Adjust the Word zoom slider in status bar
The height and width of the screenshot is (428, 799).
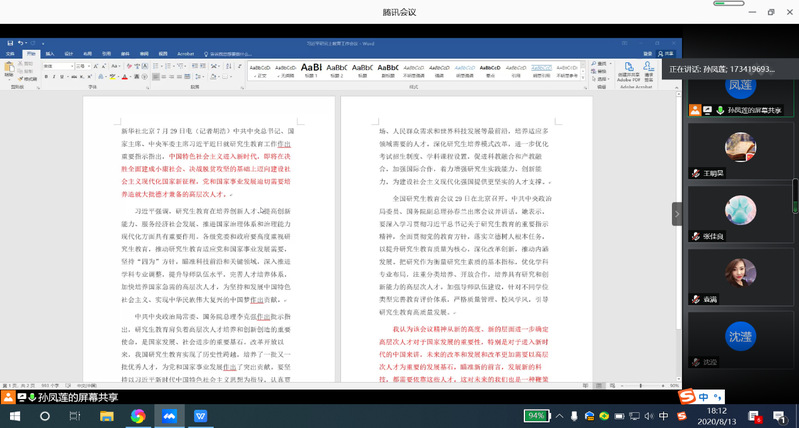[640, 385]
